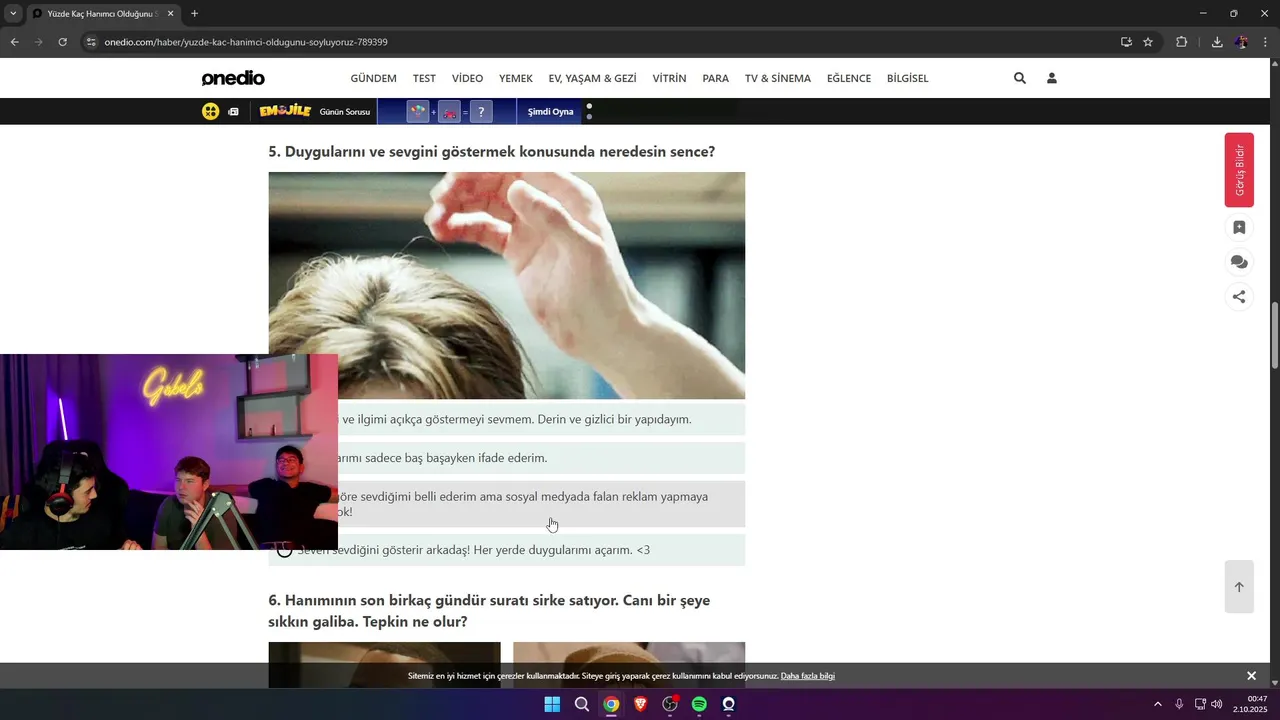This screenshot has width=1280, height=720.
Task: Click the microphone icon in system tray
Action: 1180,704
